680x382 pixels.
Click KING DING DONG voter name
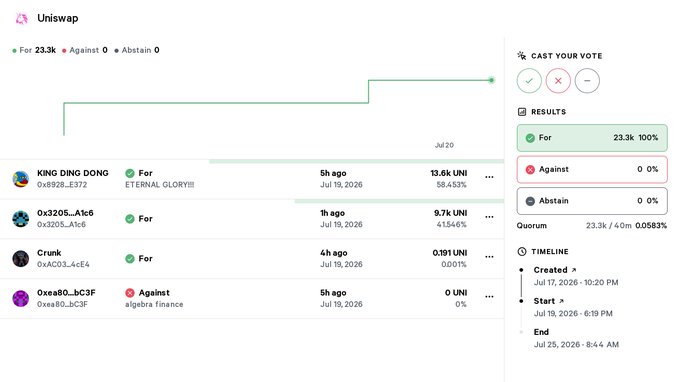point(73,173)
